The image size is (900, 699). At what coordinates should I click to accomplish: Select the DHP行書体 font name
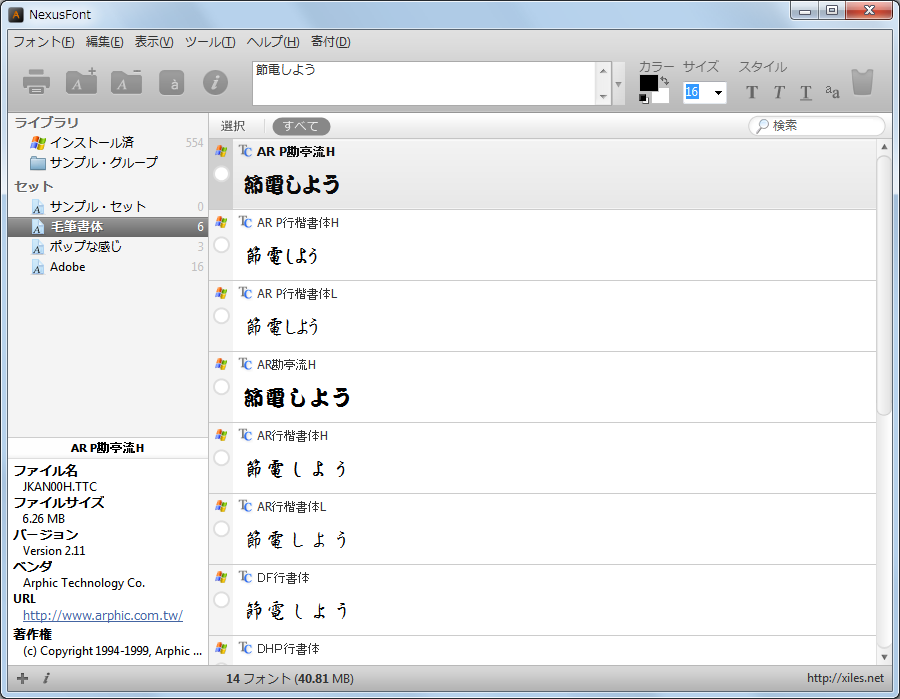pos(288,648)
